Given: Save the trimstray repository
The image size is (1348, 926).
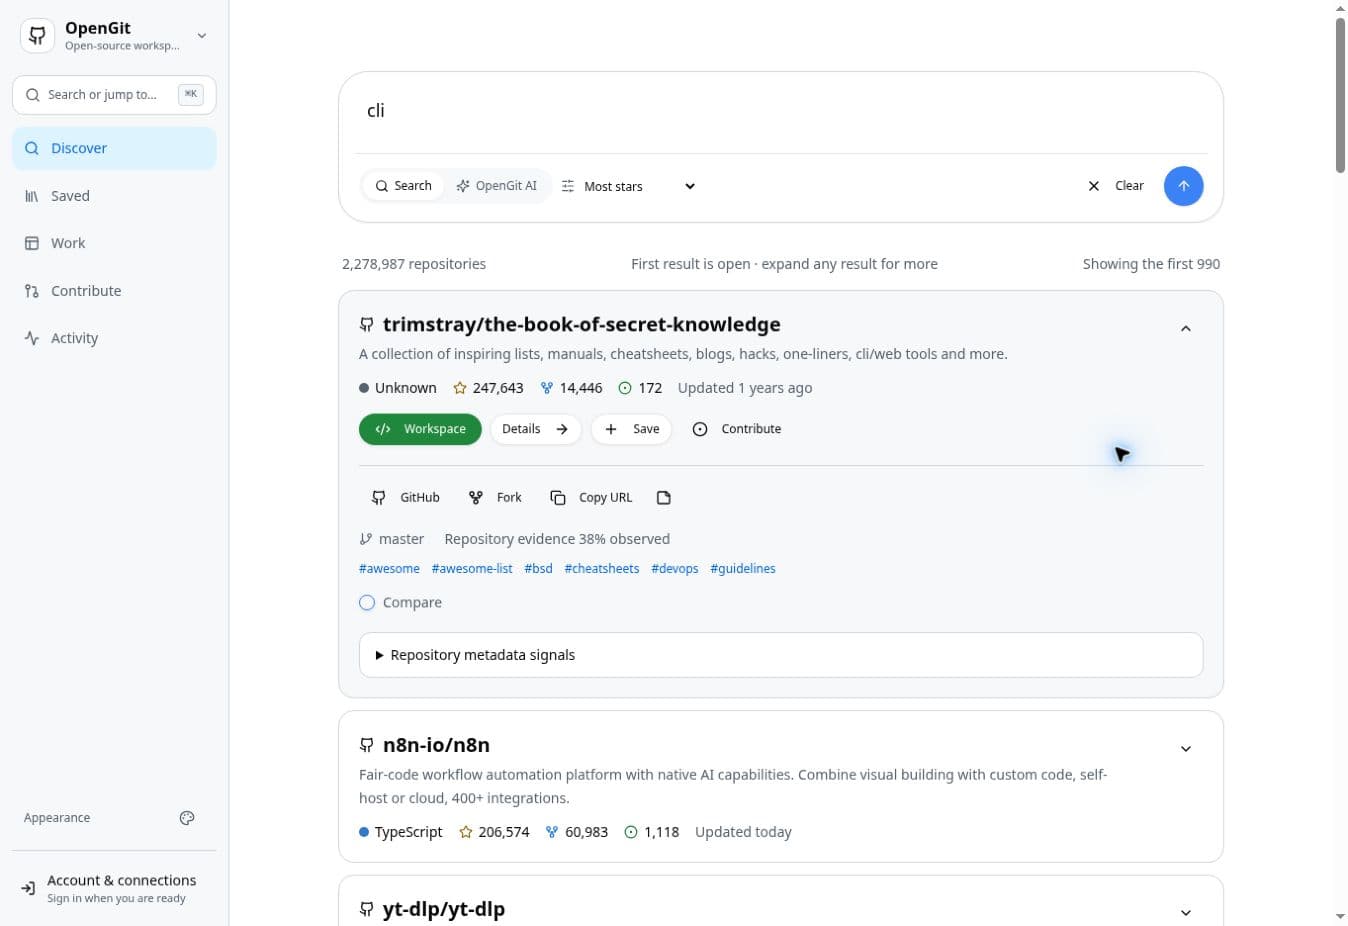Looking at the screenshot, I should 632,429.
